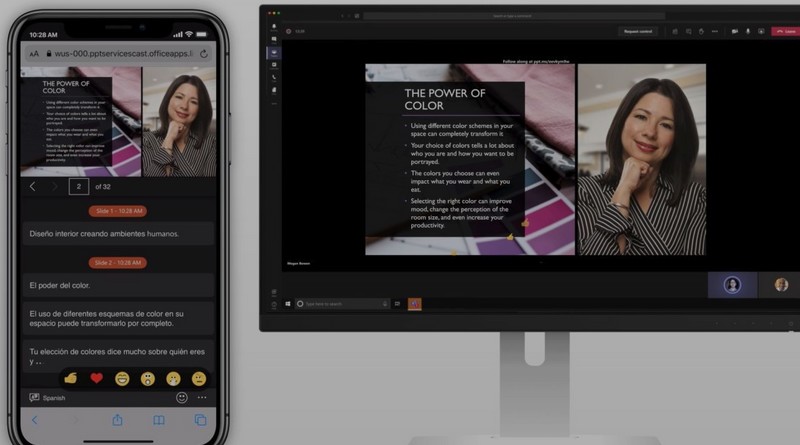Open Safari bookmarks
Image resolution: width=800 pixels, height=445 pixels.
(x=159, y=420)
